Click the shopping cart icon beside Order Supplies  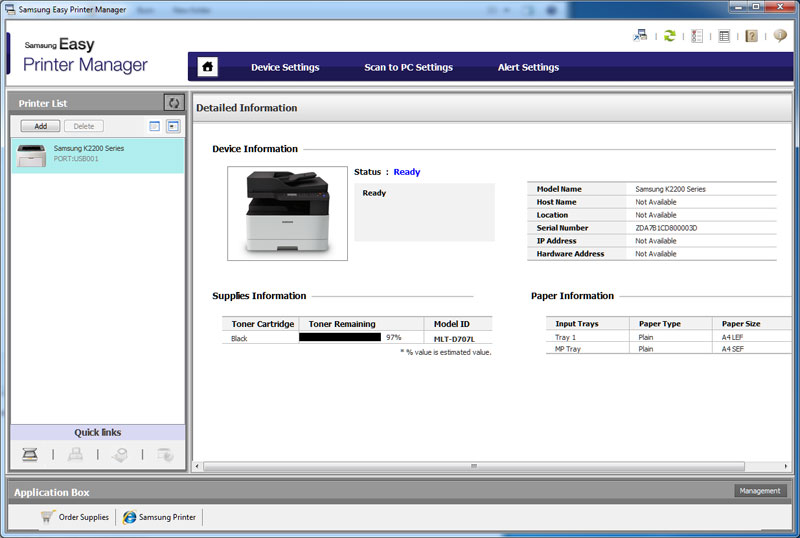(47, 517)
